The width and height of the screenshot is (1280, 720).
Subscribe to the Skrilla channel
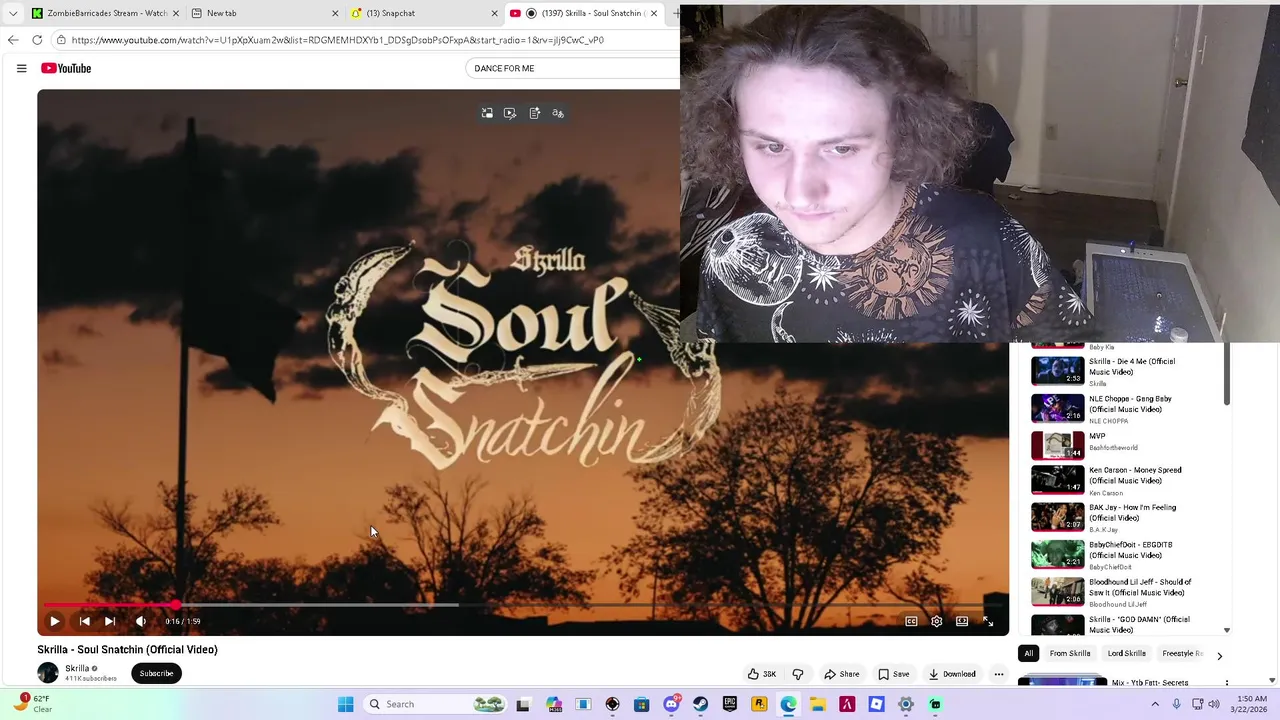point(156,673)
